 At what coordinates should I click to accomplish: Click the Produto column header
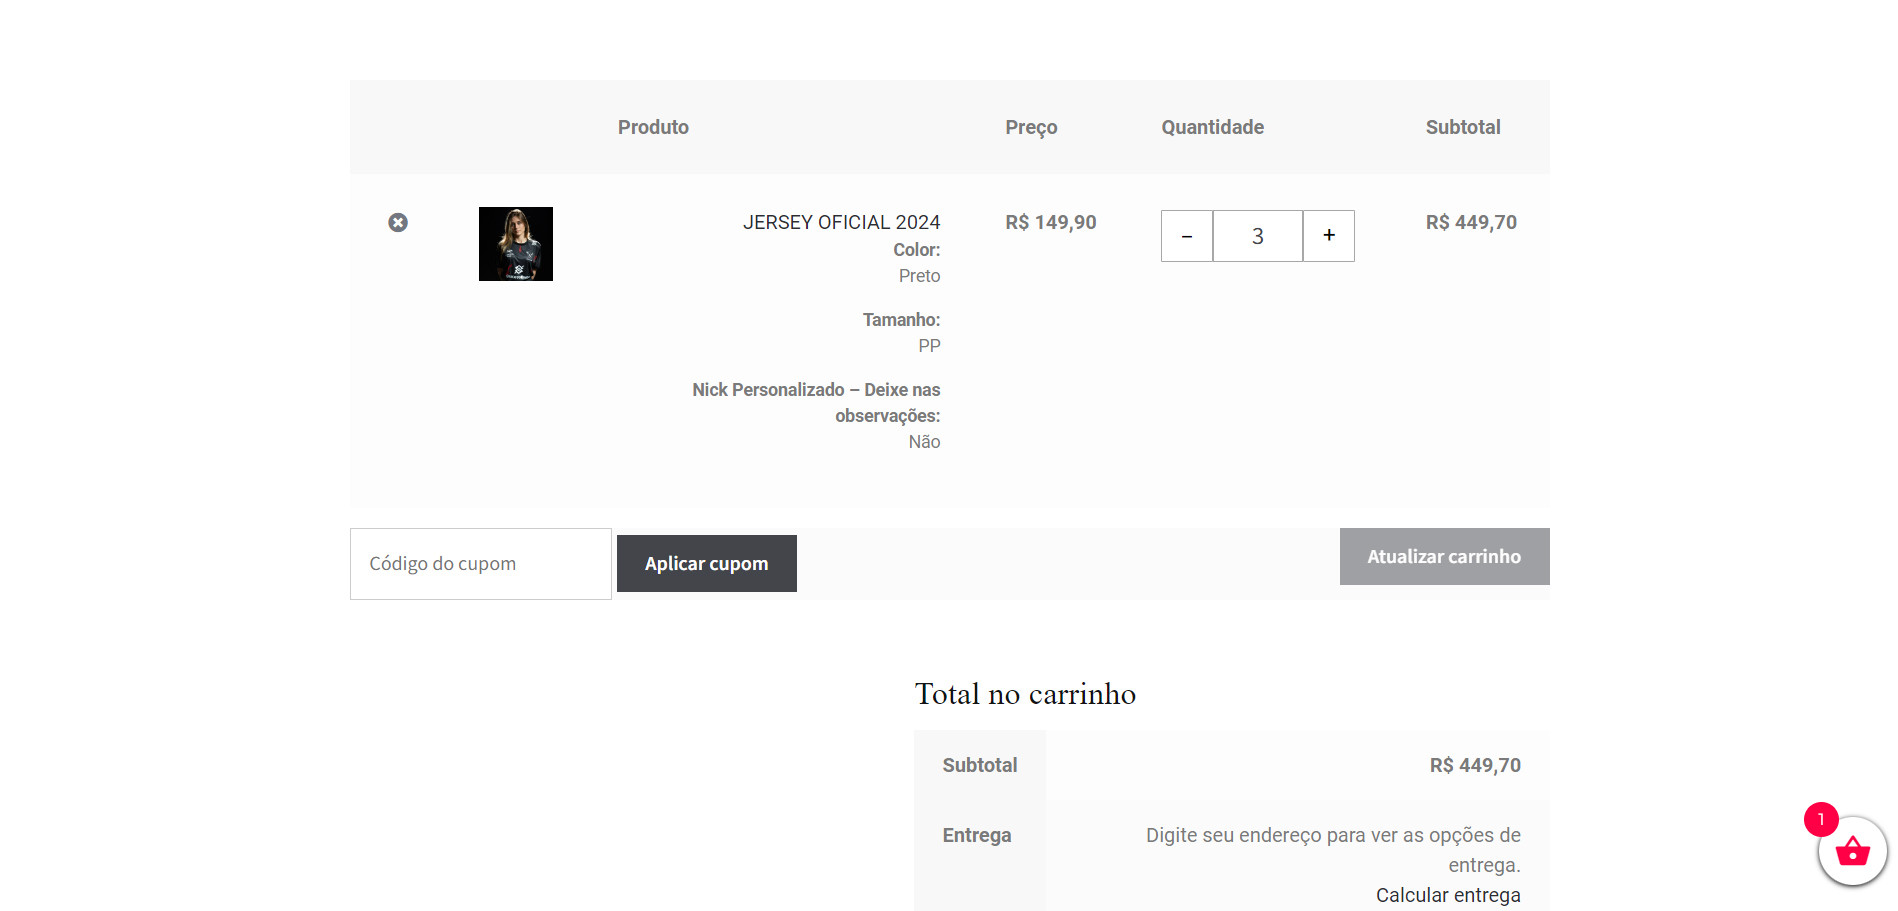click(x=653, y=127)
